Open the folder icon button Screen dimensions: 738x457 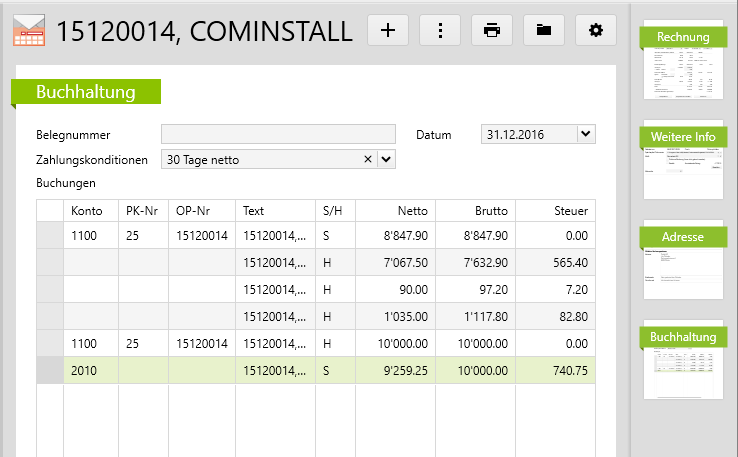pyautogui.click(x=544, y=30)
